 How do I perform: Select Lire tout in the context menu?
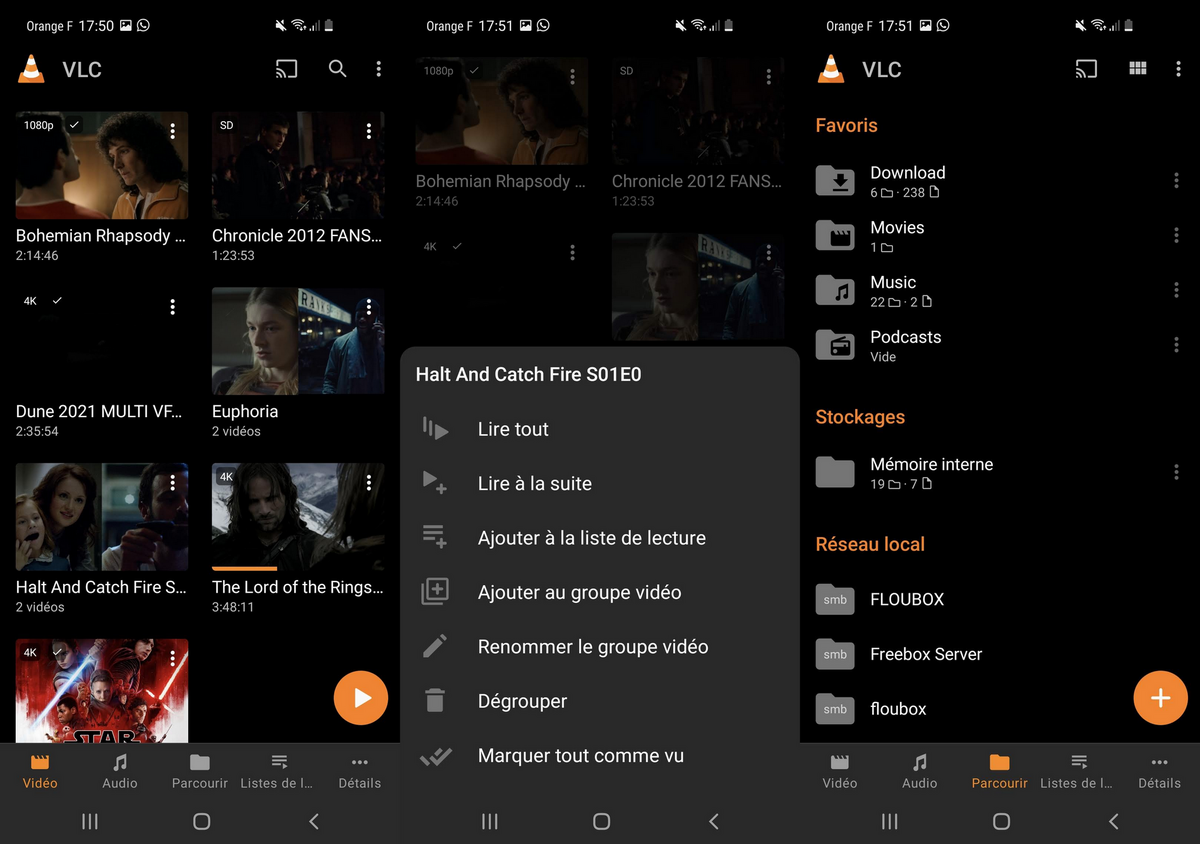pos(600,429)
